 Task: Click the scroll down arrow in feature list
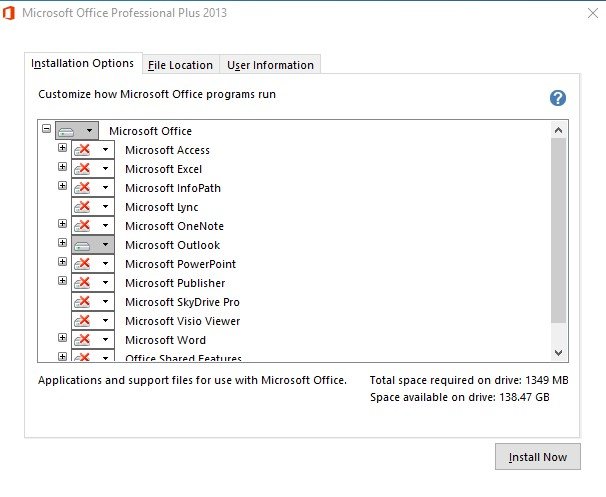[558, 352]
